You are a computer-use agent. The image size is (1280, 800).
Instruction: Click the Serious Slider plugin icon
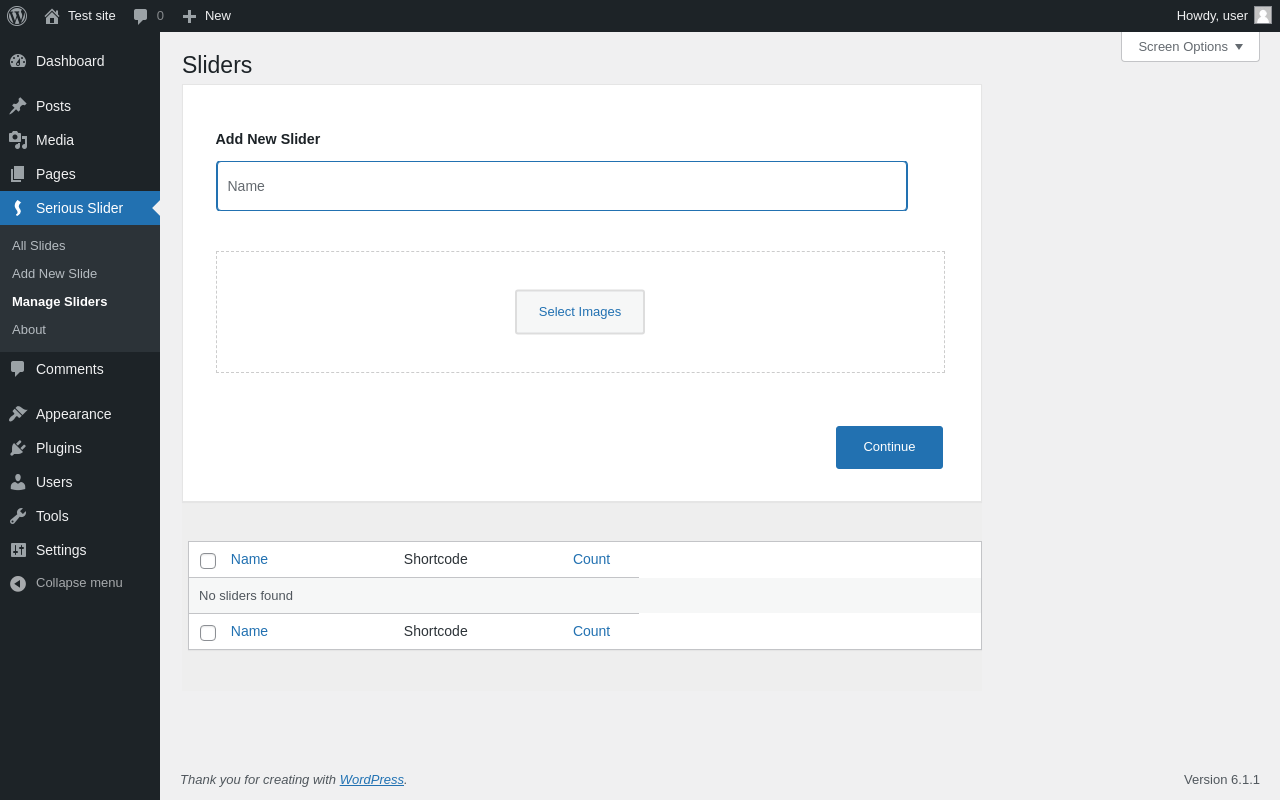pyautogui.click(x=18, y=208)
